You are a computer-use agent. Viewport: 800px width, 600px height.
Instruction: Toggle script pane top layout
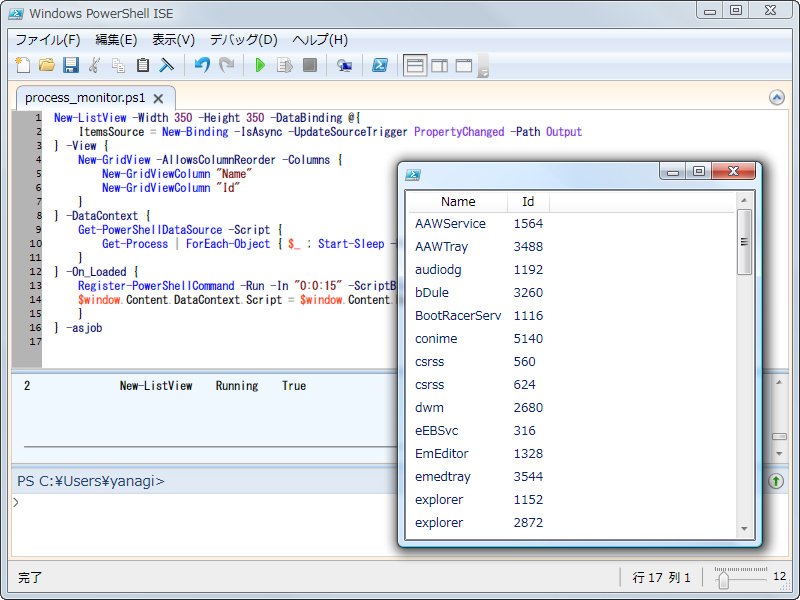pos(414,66)
